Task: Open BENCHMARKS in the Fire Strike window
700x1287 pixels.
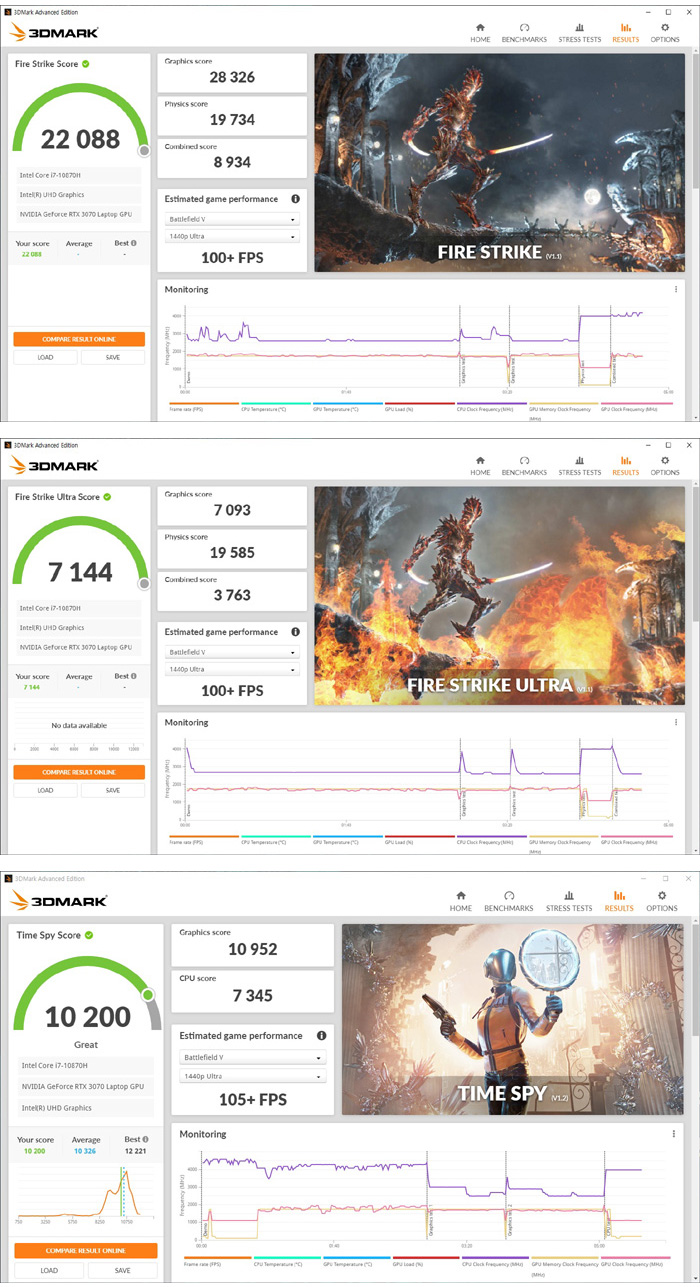Action: click(x=524, y=33)
